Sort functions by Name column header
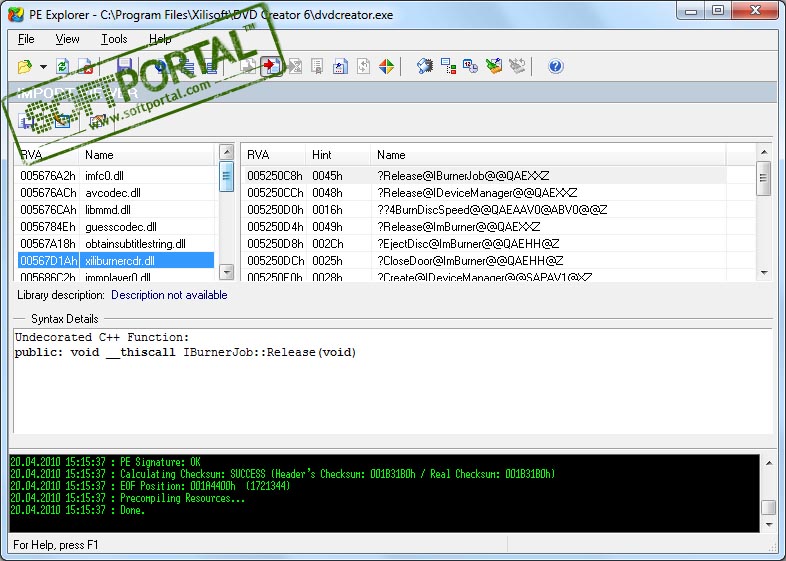The width and height of the screenshot is (786, 561). pyautogui.click(x=548, y=155)
